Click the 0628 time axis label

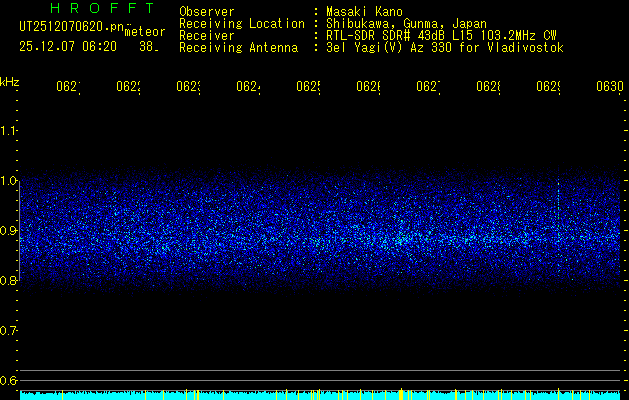[x=488, y=87]
